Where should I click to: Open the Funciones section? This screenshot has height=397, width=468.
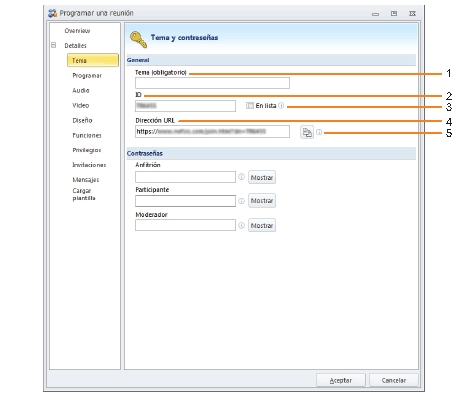[x=87, y=135]
